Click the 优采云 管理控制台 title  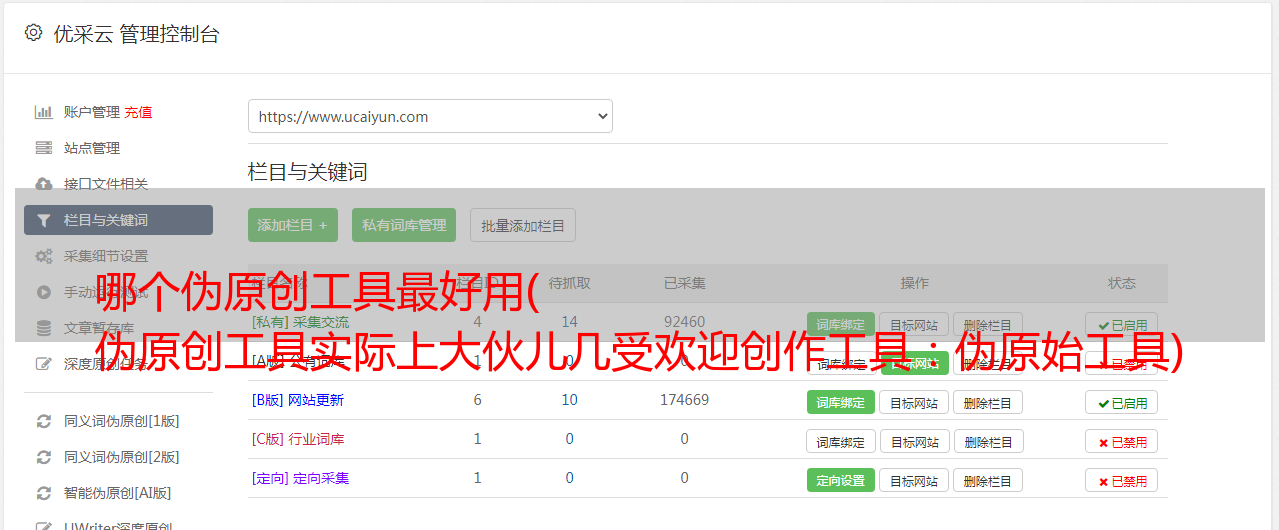pos(136,34)
